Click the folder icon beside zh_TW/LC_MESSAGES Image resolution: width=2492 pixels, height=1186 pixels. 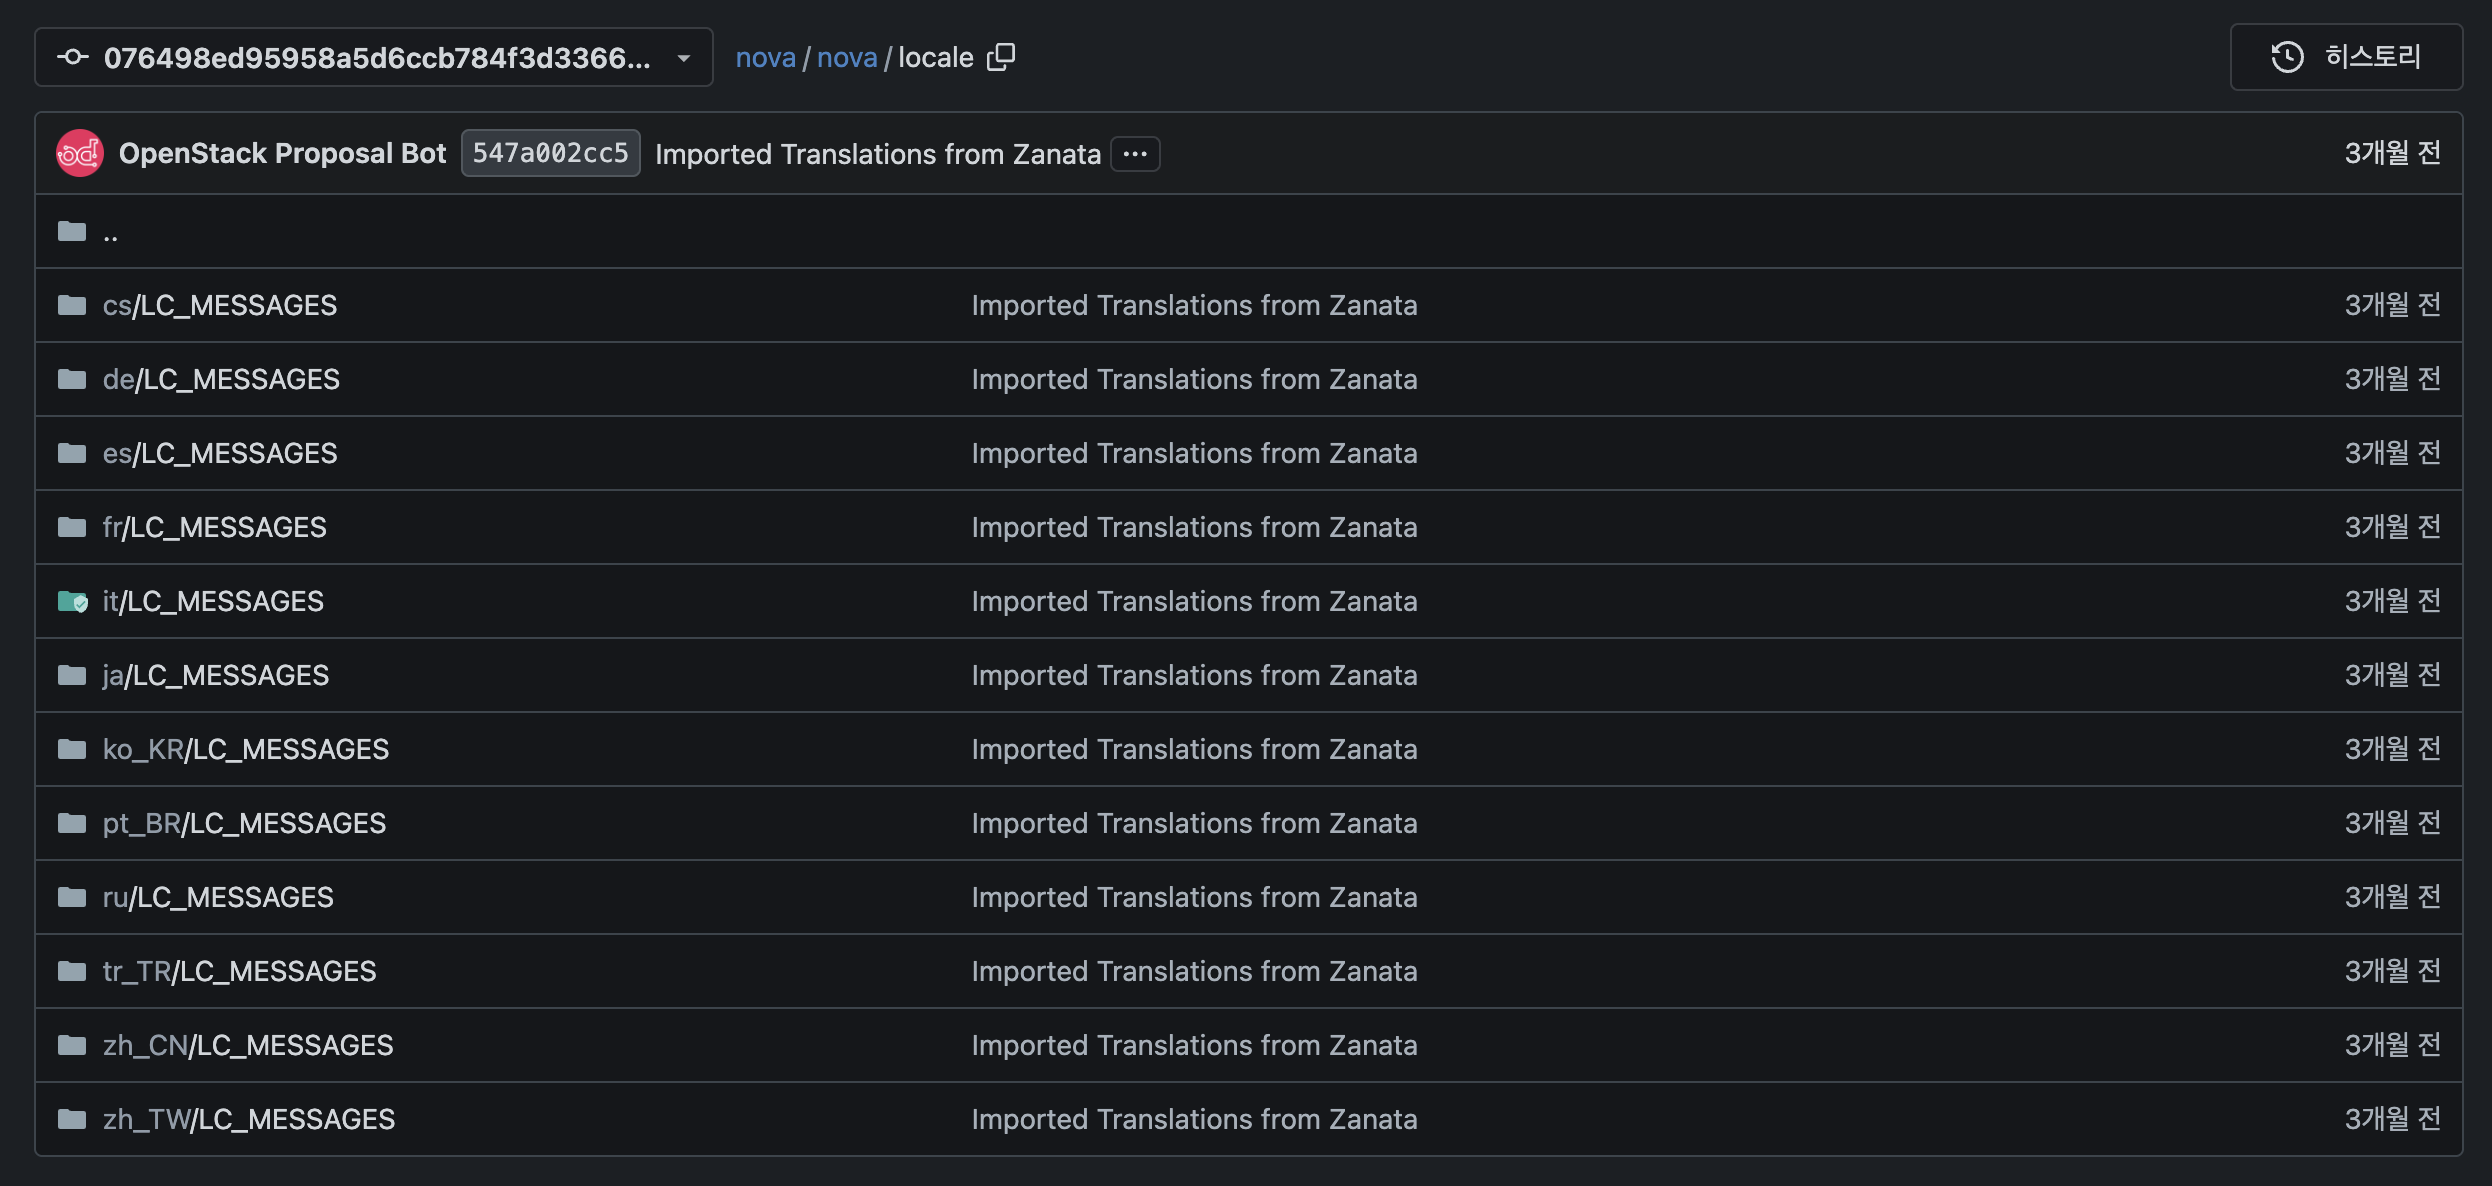(x=72, y=1119)
